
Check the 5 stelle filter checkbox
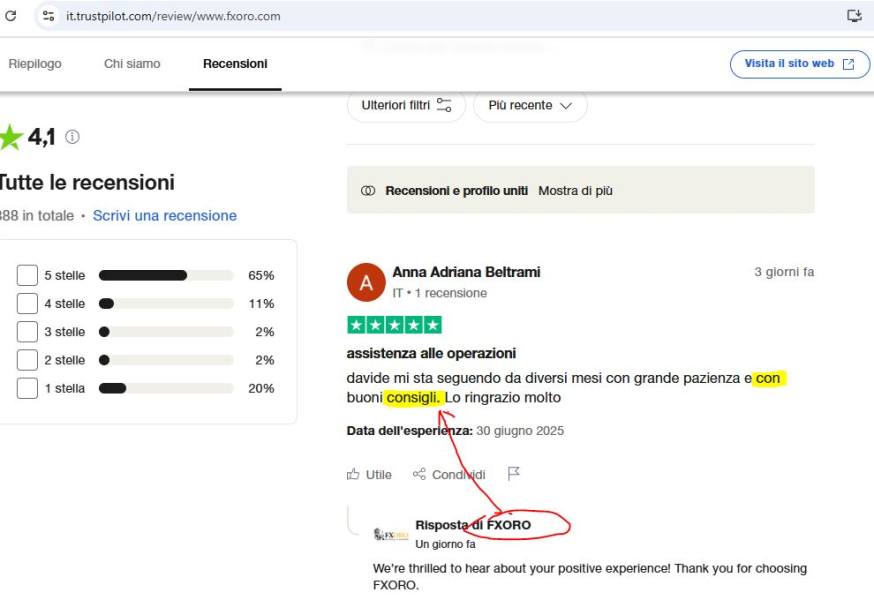tap(27, 275)
